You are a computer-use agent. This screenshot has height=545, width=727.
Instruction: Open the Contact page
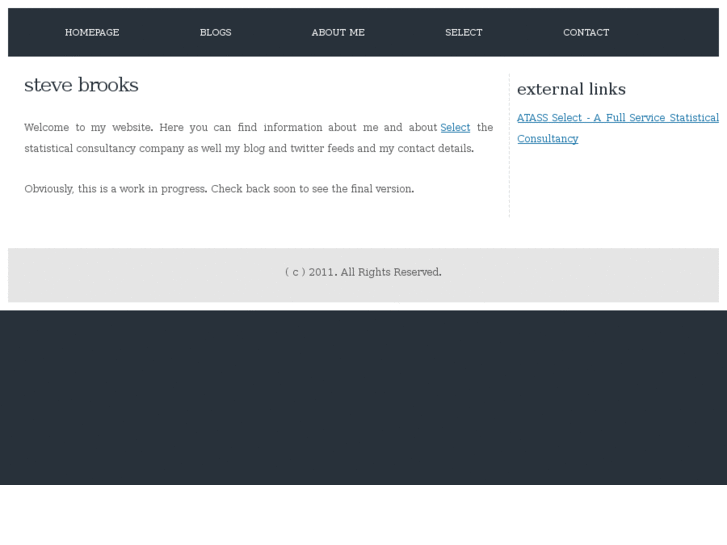pos(586,32)
